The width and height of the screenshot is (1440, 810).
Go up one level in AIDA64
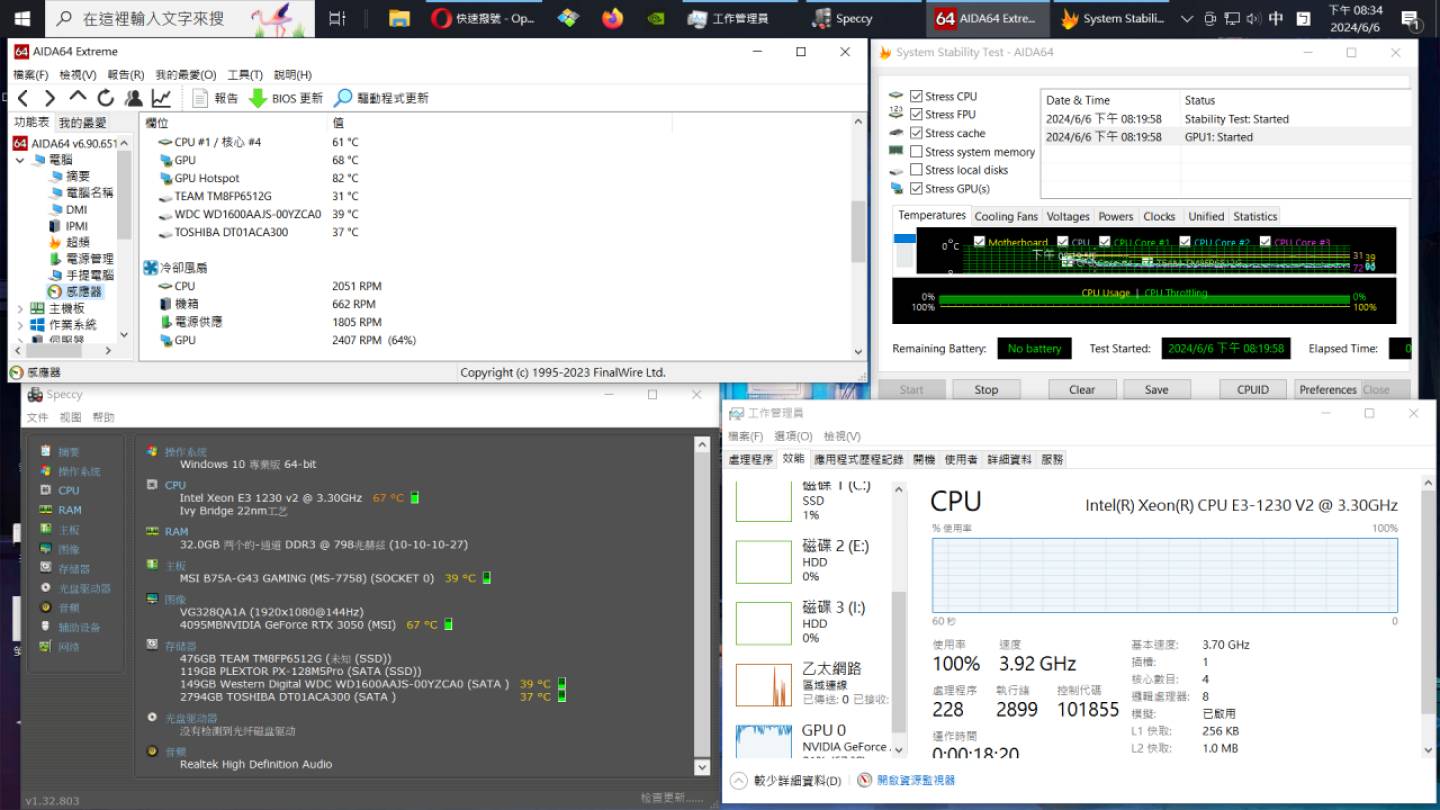click(x=77, y=97)
